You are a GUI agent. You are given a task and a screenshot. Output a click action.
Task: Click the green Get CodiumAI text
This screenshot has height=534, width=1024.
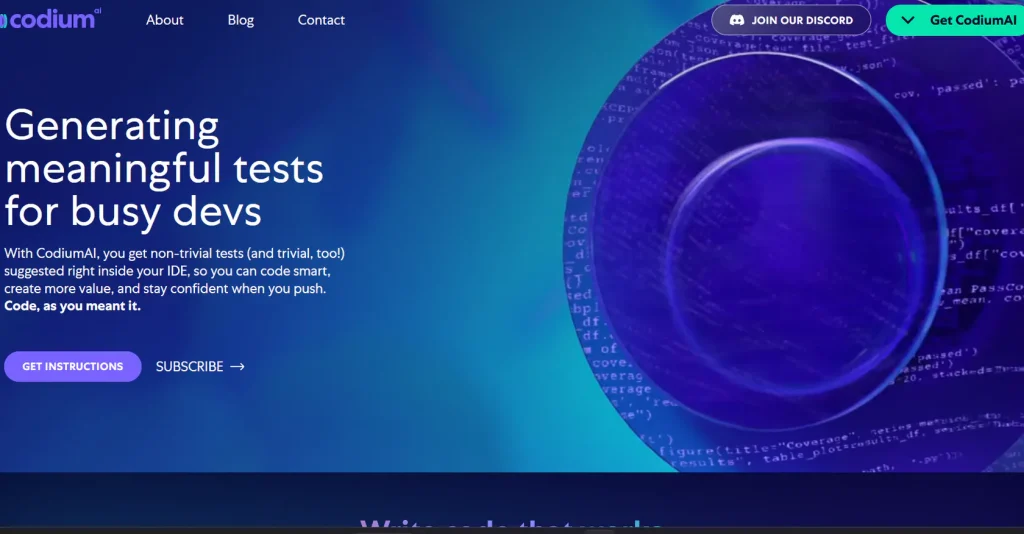click(972, 20)
